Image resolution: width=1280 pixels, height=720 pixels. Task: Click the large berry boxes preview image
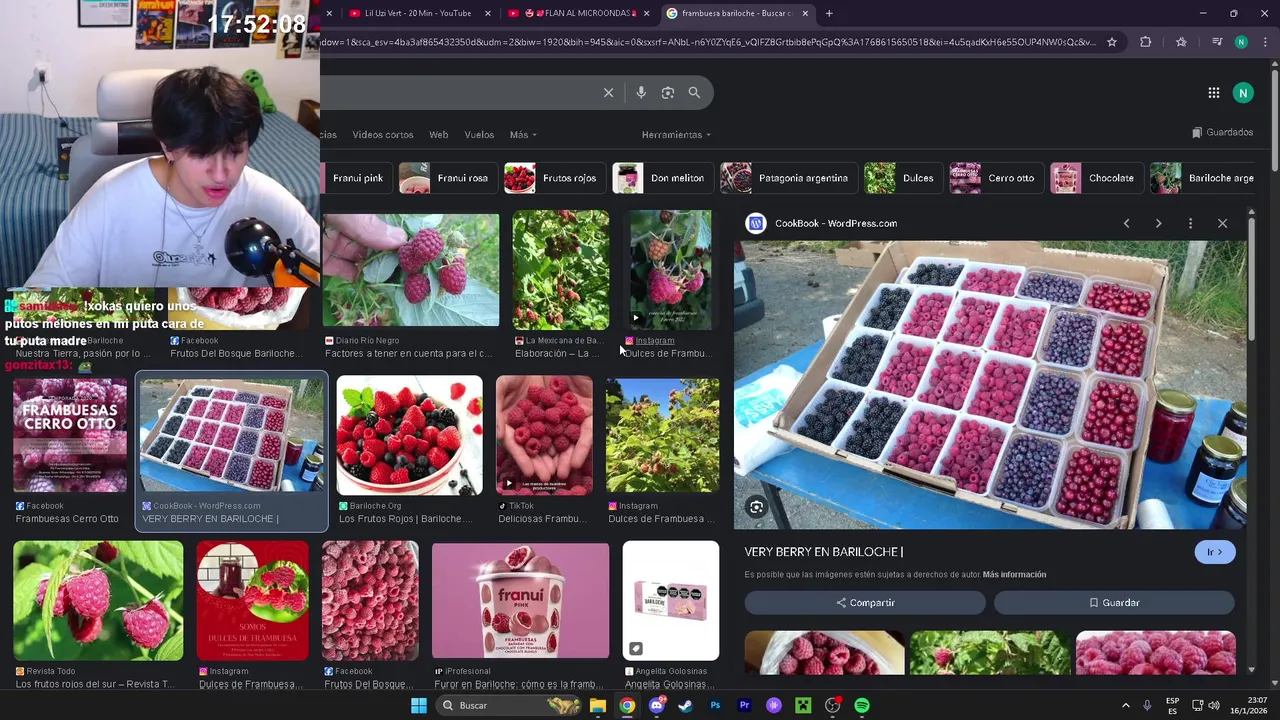pos(990,385)
